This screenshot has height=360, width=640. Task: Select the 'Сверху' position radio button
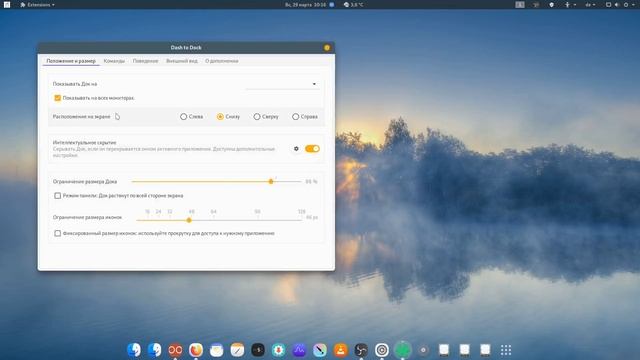click(x=257, y=117)
